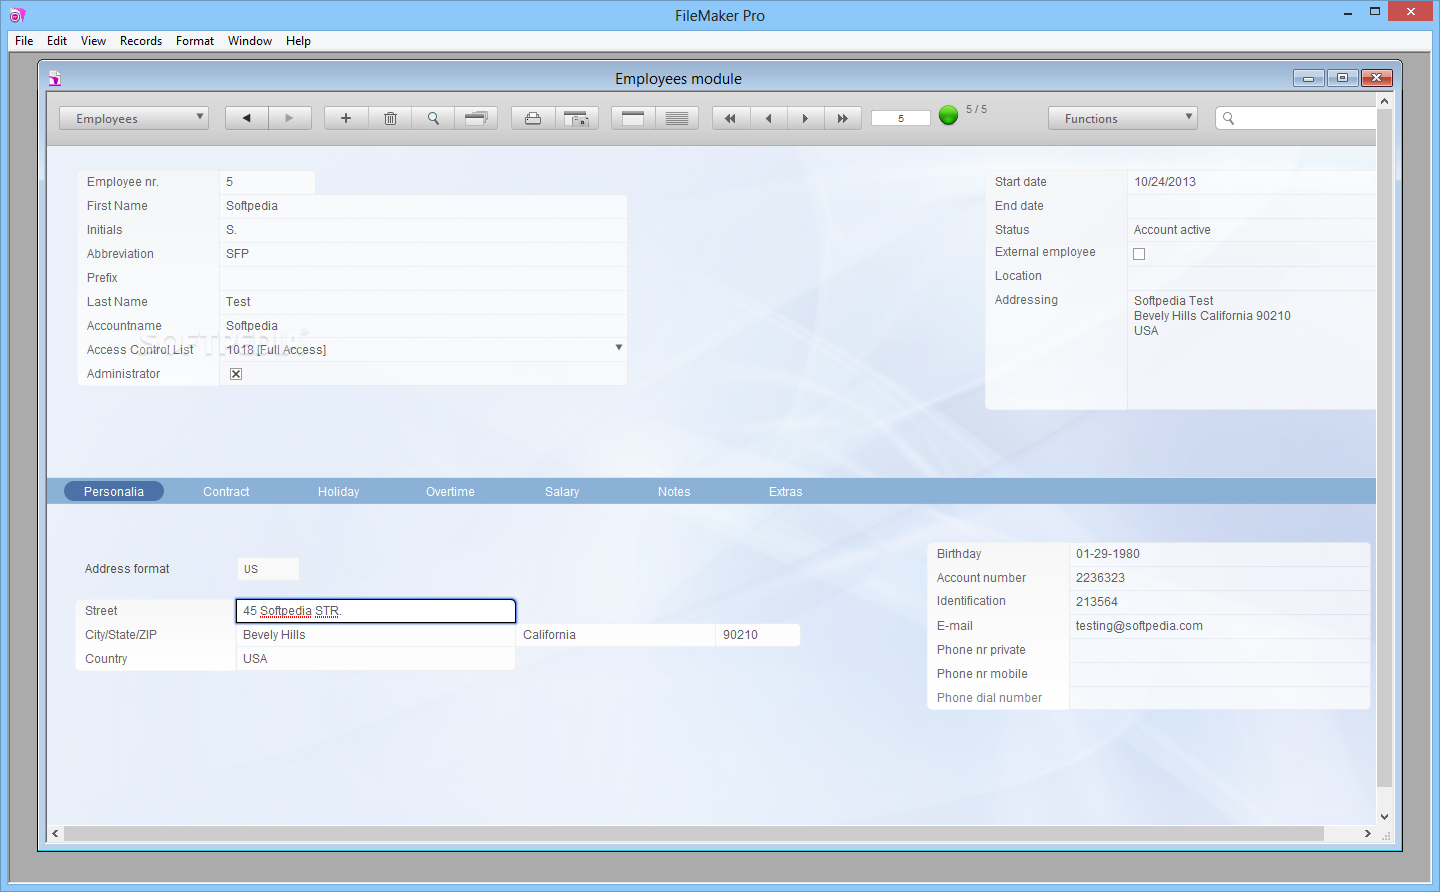Click the Account number field 2236323
The width and height of the screenshot is (1440, 892).
[1219, 578]
